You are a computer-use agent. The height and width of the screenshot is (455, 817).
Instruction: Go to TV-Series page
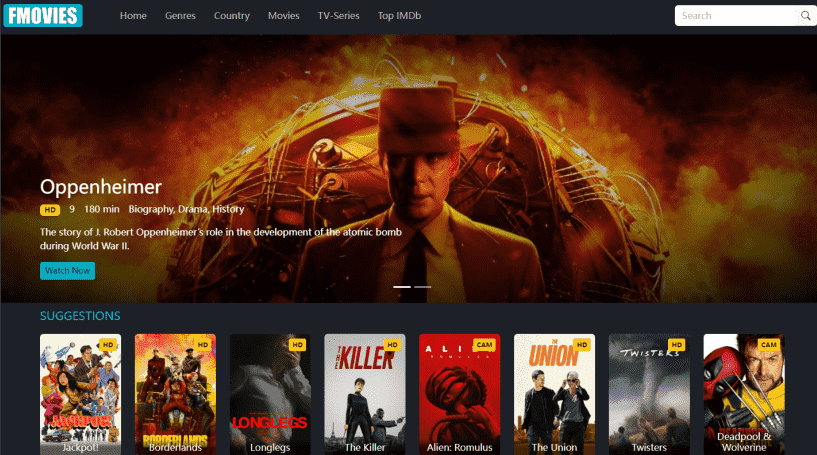(338, 16)
